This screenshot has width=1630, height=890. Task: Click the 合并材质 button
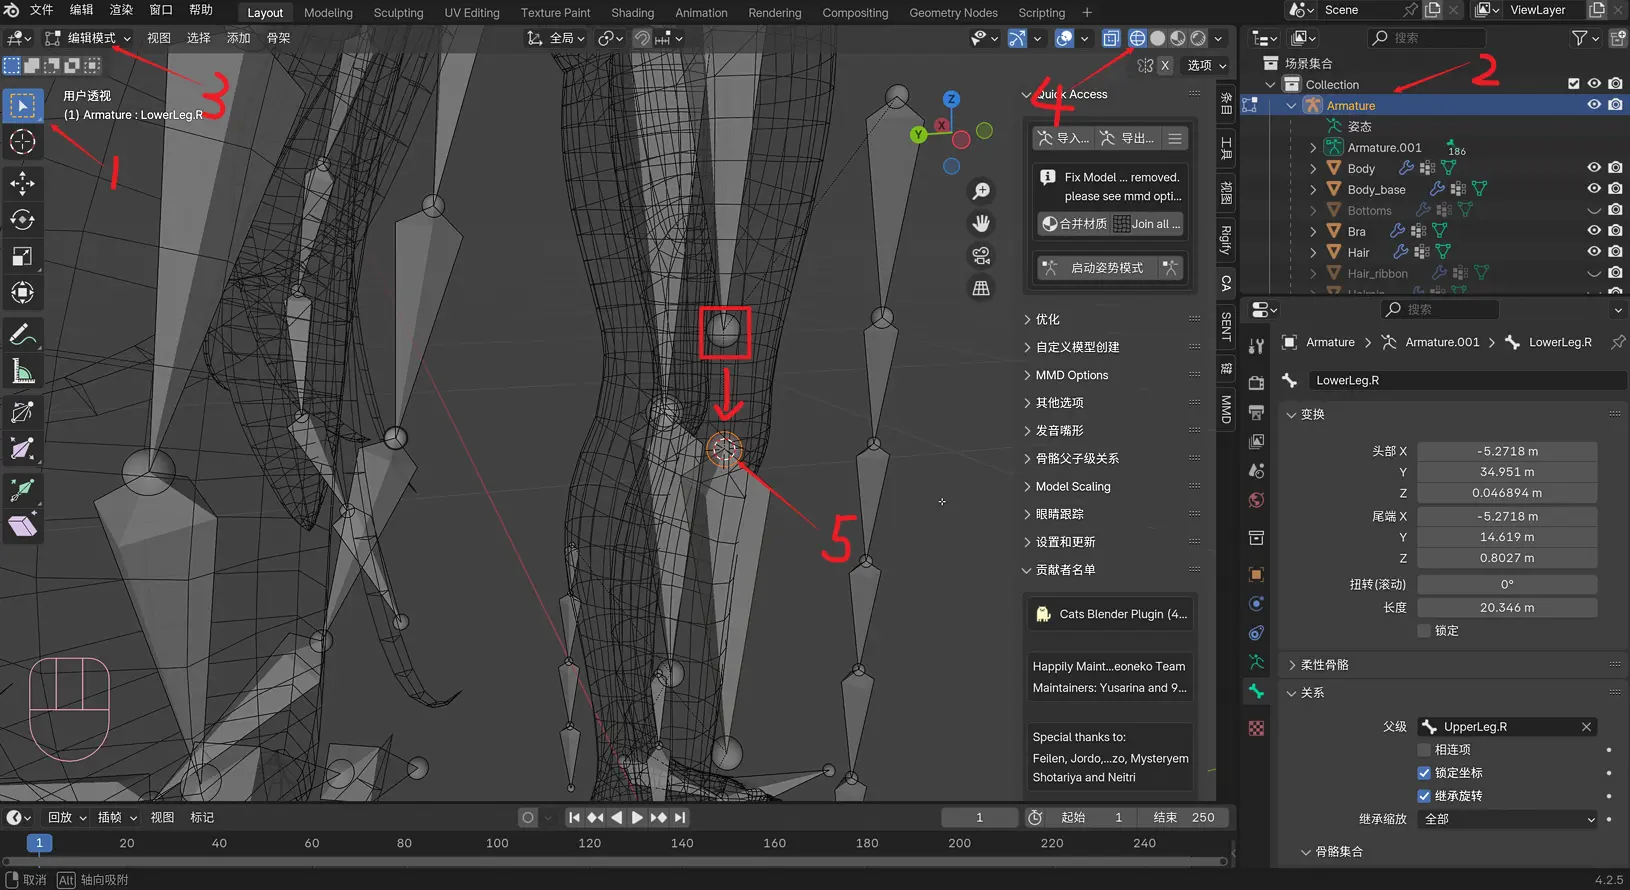[1073, 224]
